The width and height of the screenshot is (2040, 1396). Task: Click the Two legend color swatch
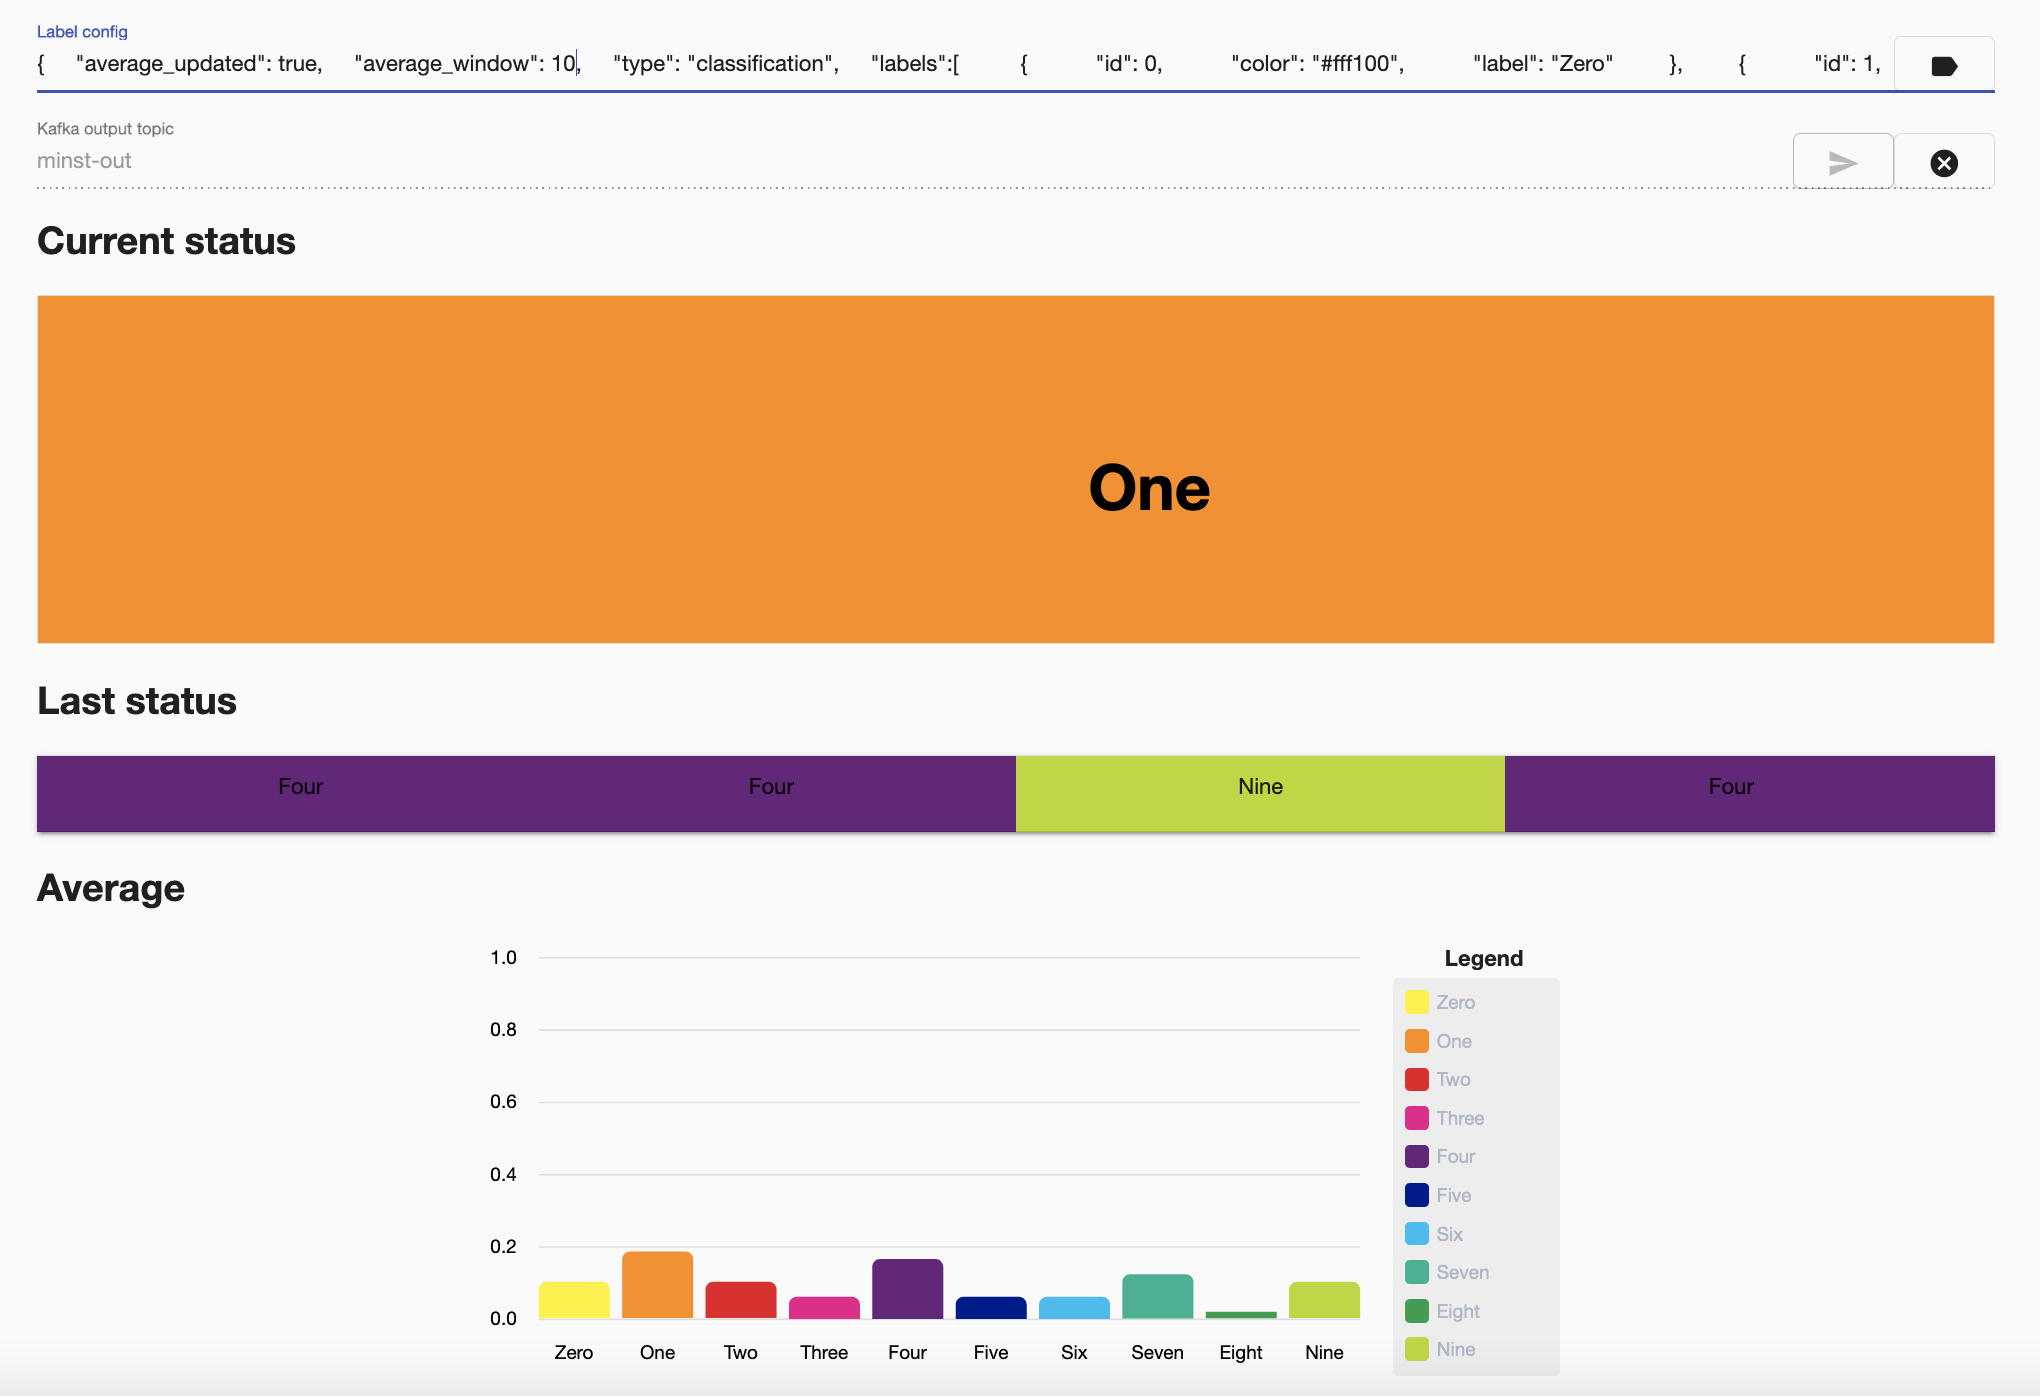pyautogui.click(x=1416, y=1079)
